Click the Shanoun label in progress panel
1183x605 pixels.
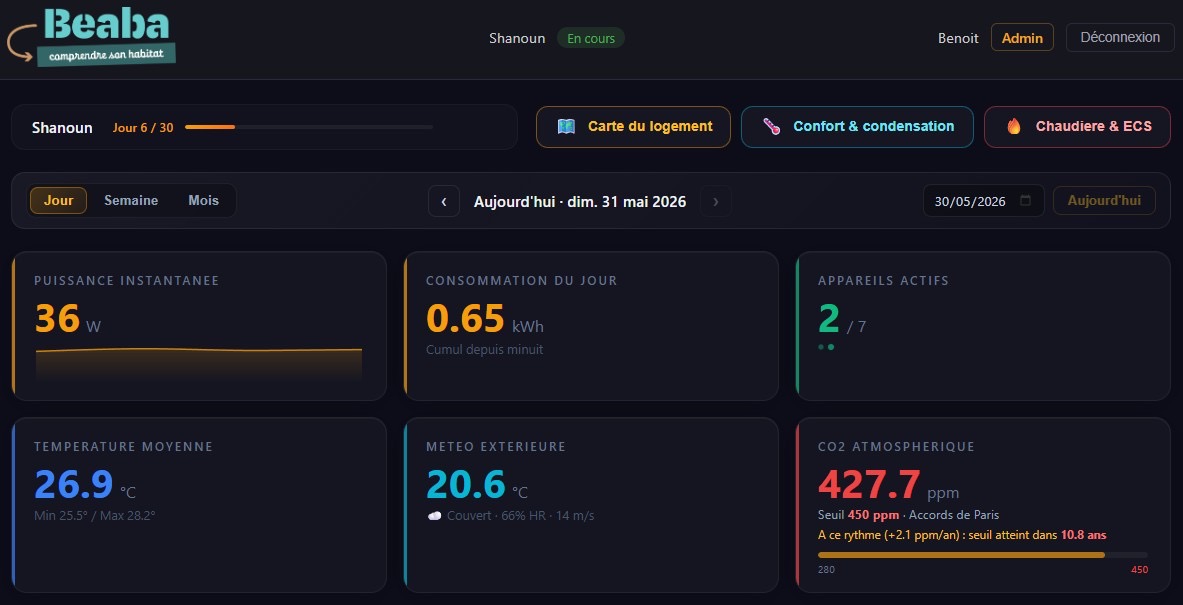click(62, 127)
